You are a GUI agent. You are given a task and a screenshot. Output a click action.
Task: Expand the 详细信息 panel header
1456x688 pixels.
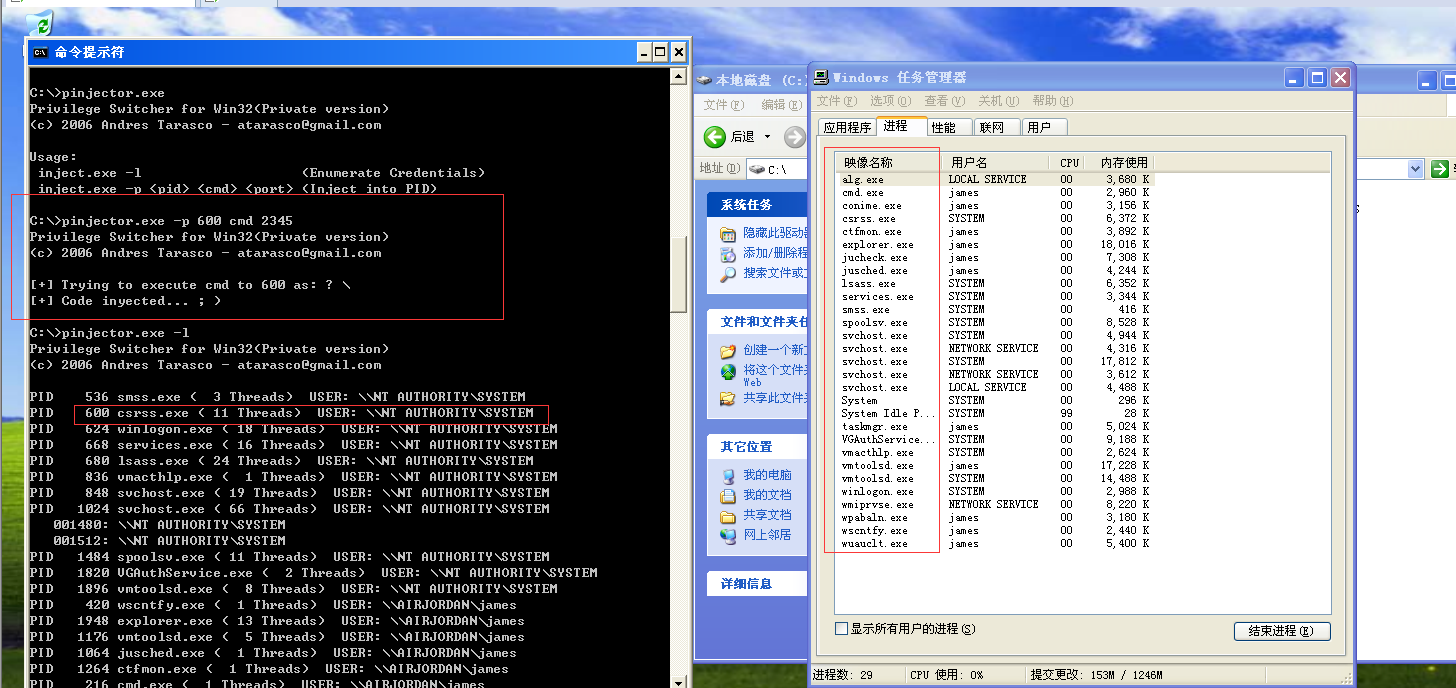(758, 583)
